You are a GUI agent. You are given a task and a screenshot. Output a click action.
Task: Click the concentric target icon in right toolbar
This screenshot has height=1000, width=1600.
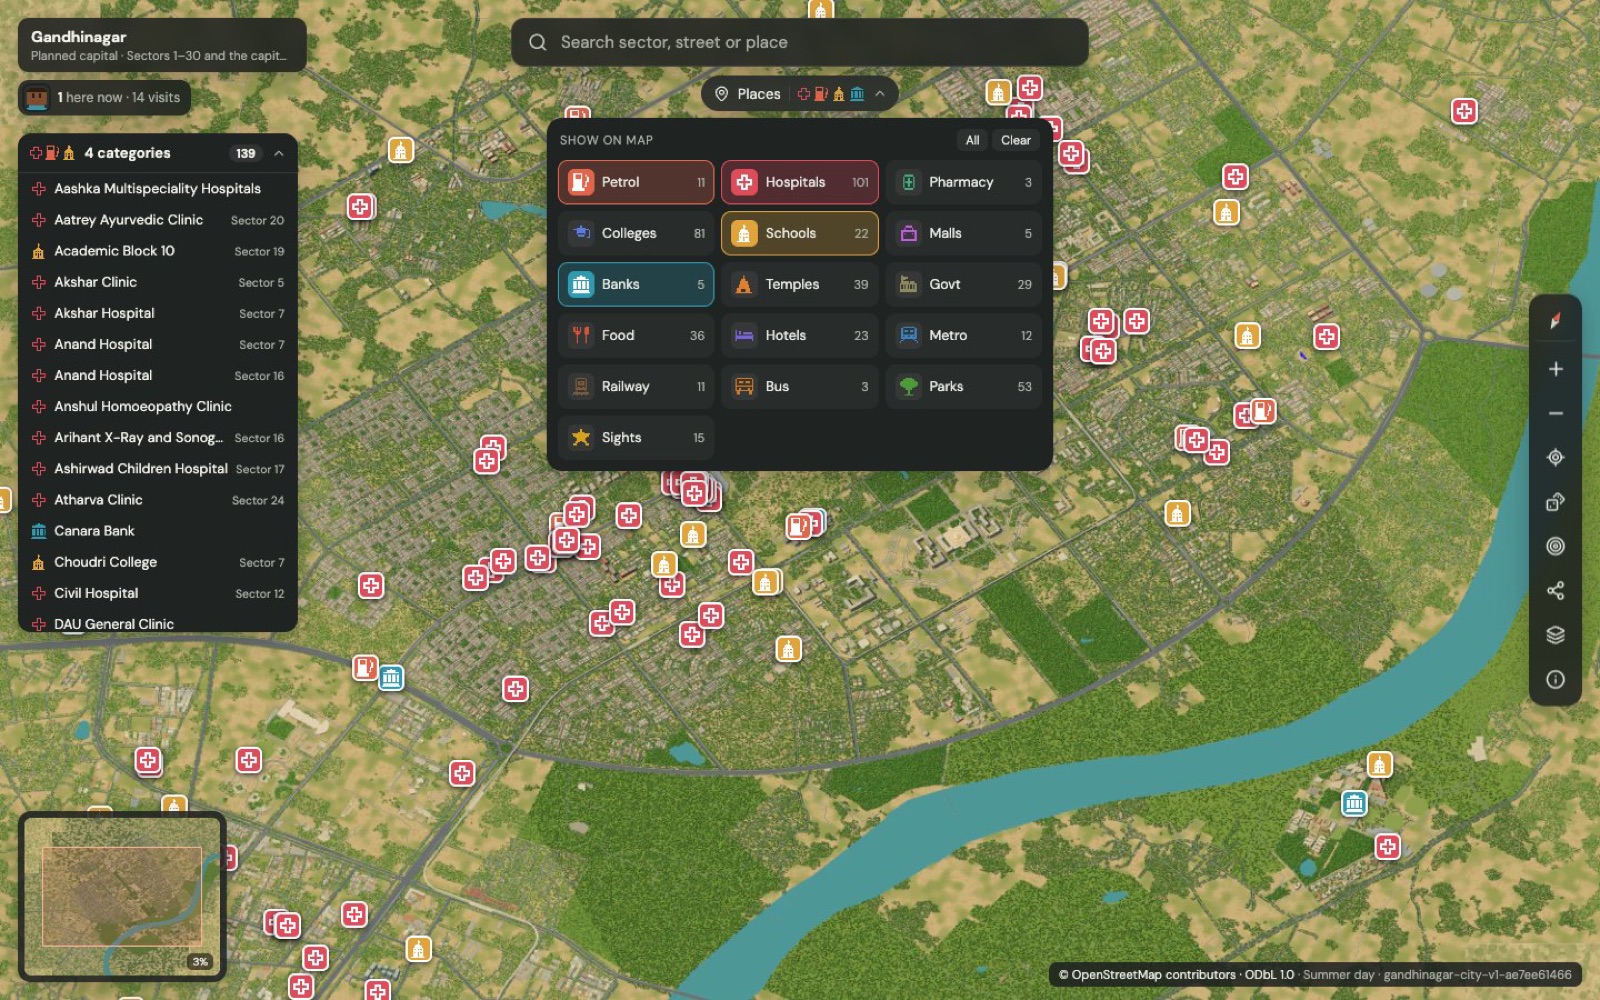(x=1555, y=546)
